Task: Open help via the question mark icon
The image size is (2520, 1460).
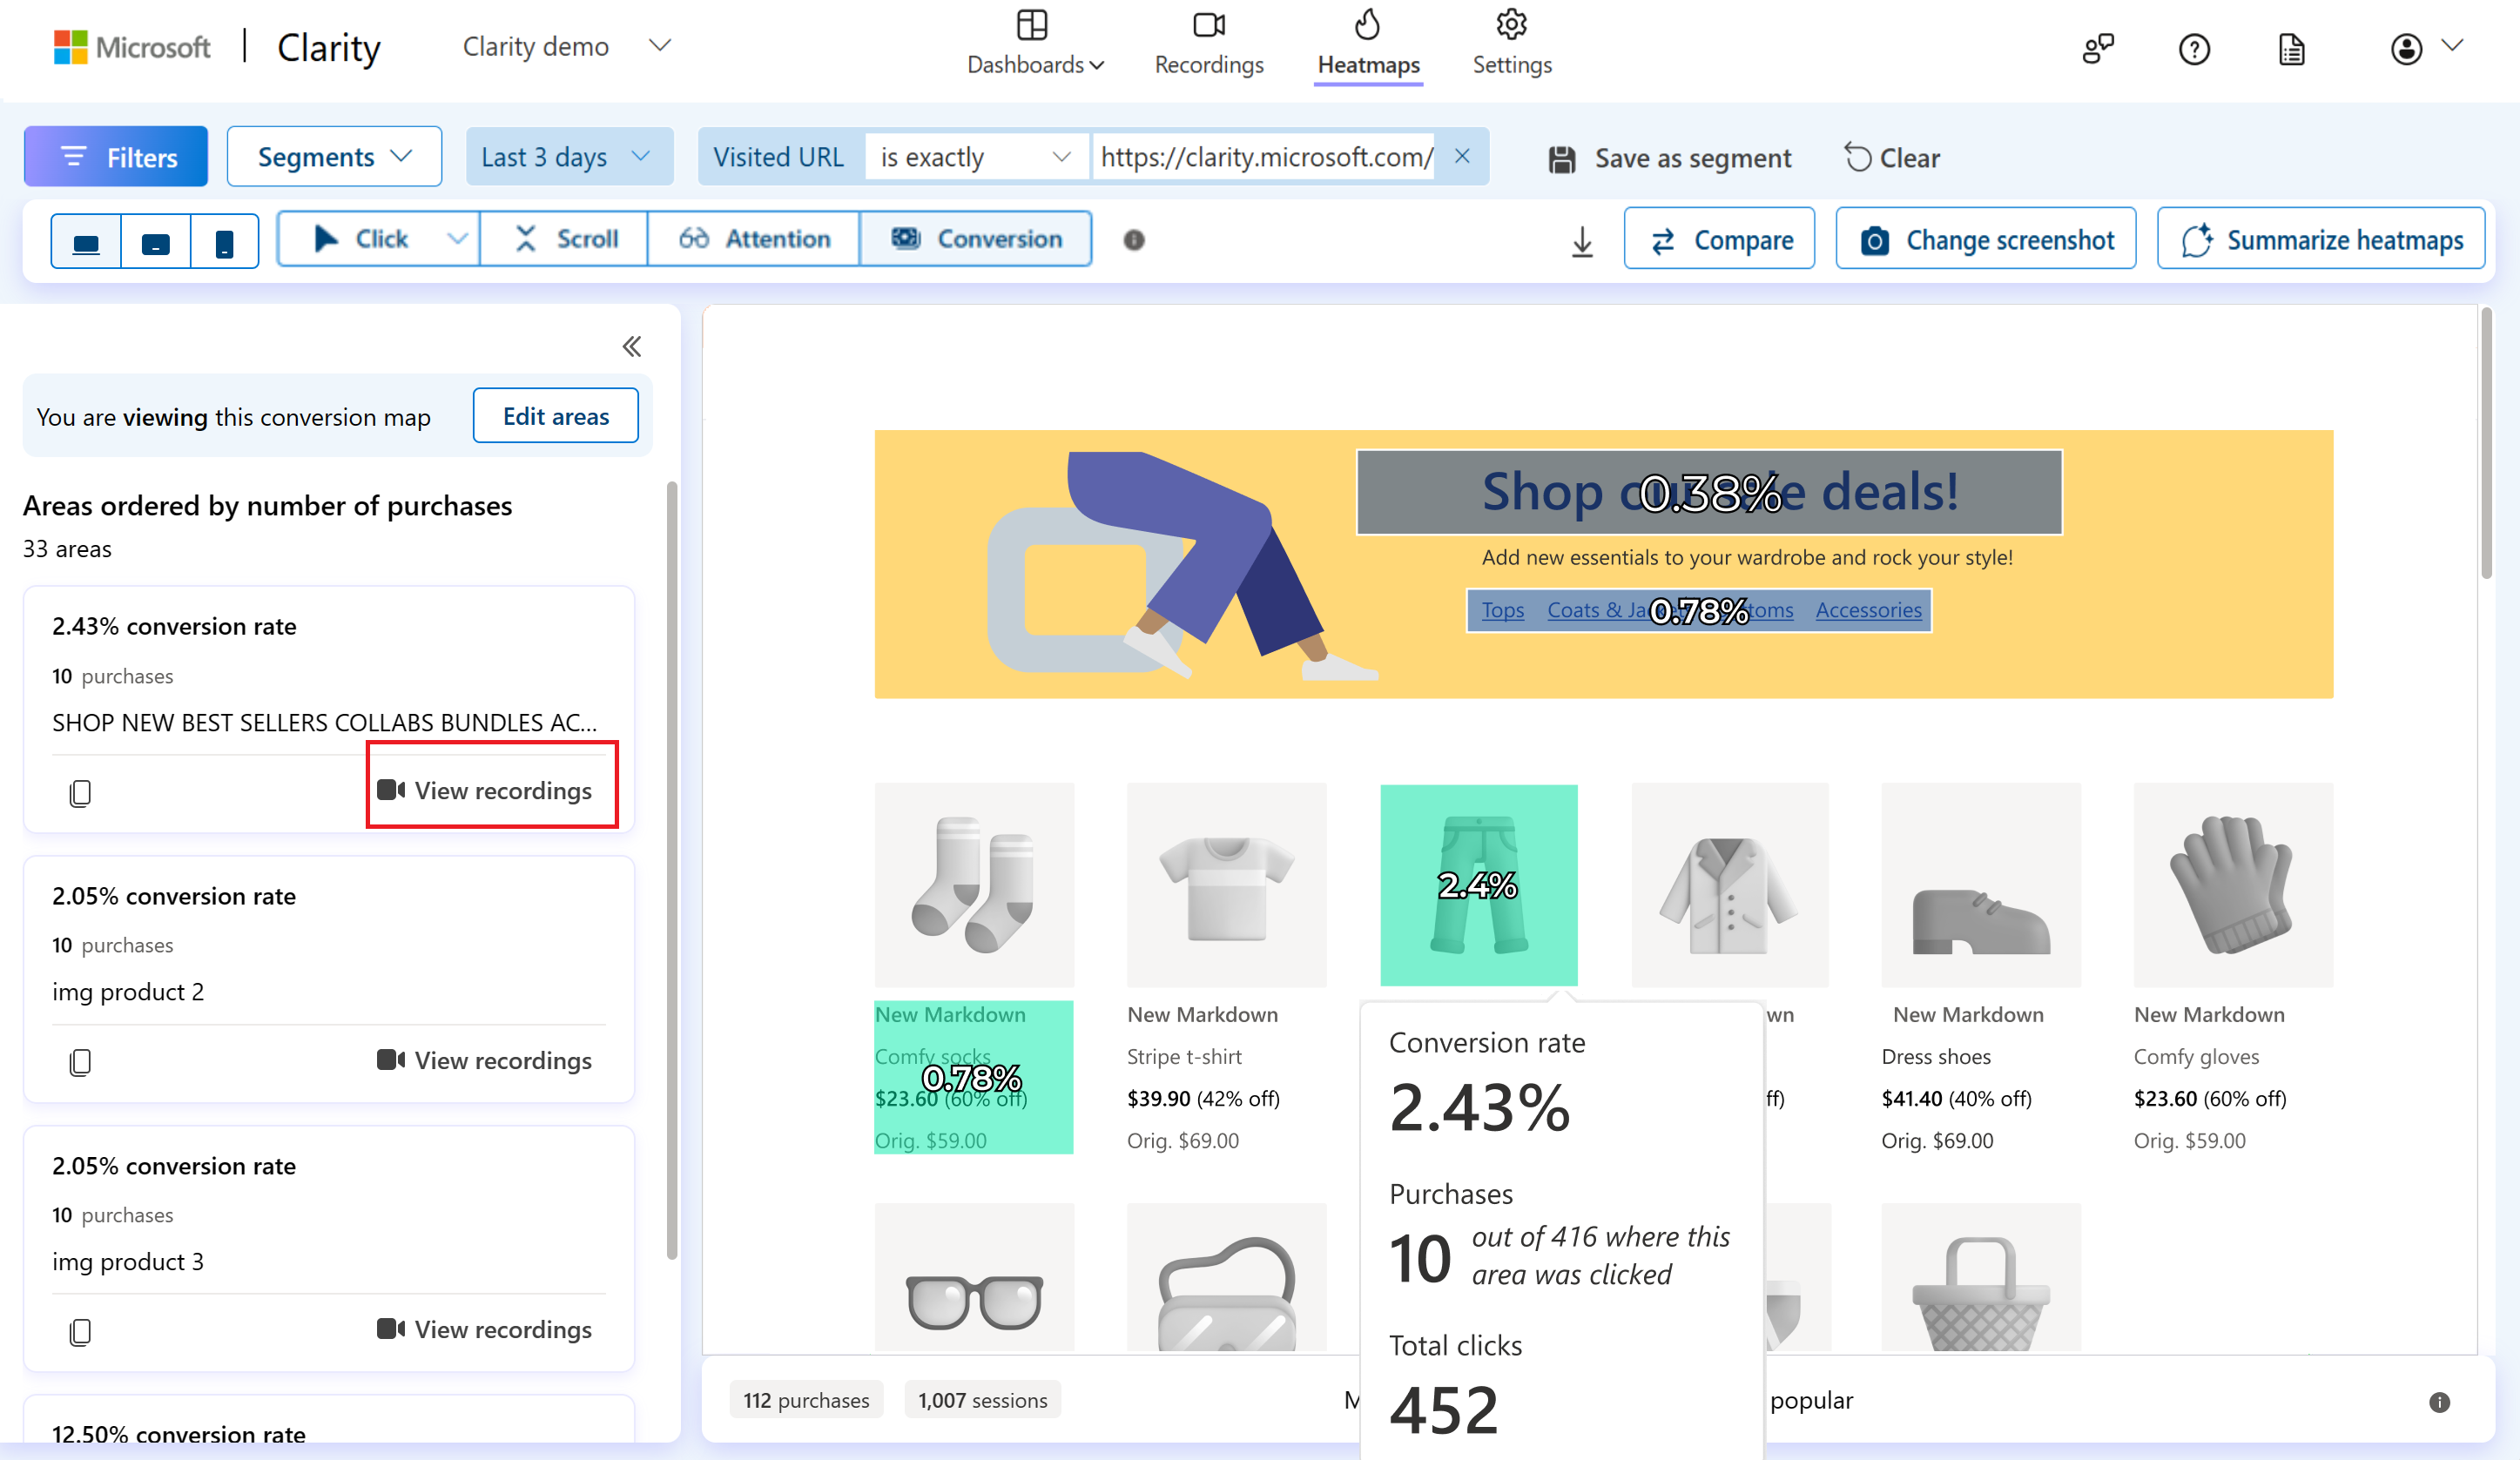Action: 2194,49
